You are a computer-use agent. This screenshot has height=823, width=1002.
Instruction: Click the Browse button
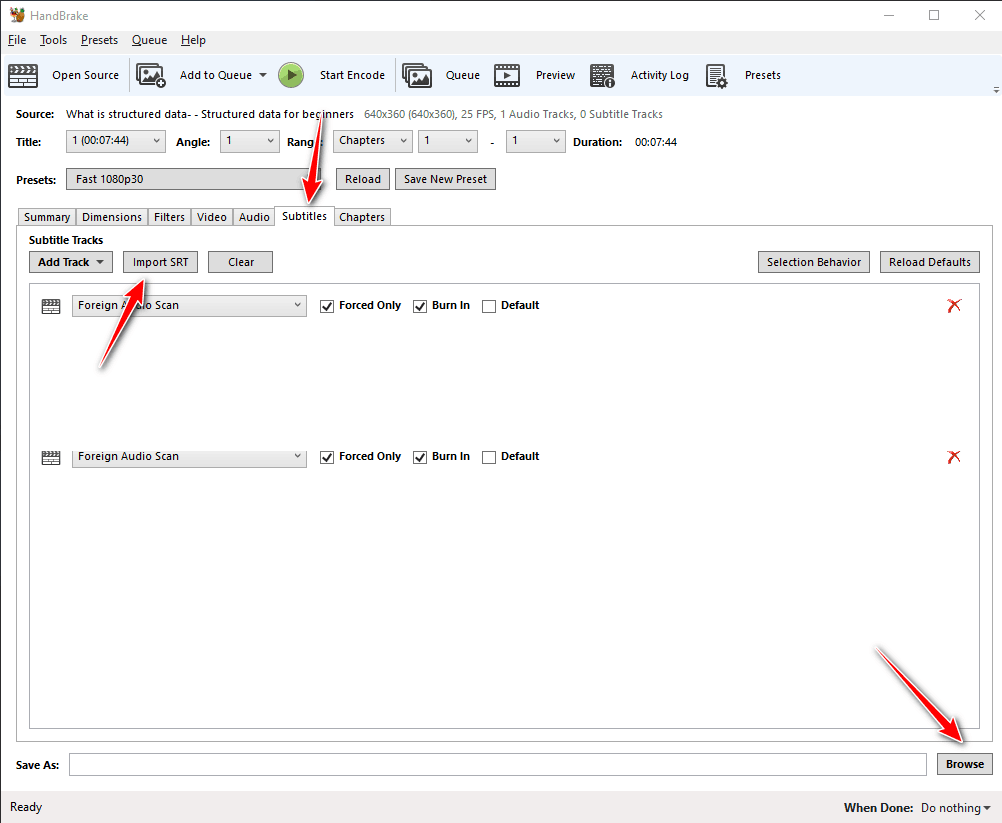coord(964,764)
